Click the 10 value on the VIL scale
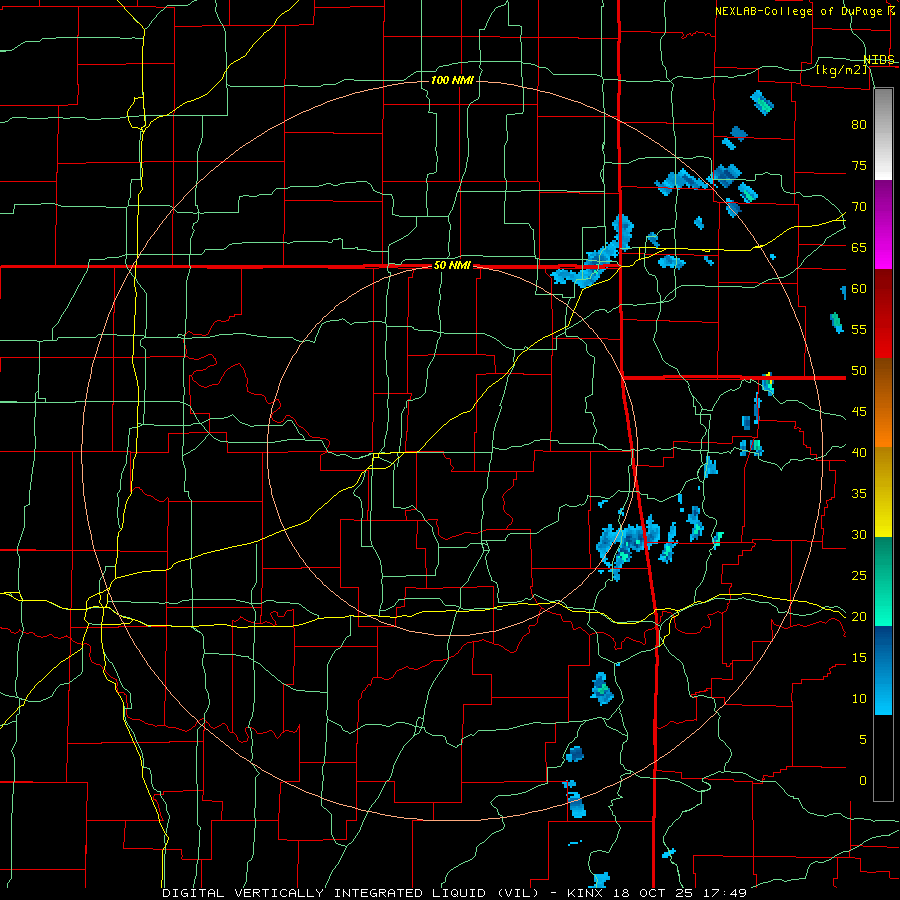This screenshot has height=900, width=900. point(859,699)
